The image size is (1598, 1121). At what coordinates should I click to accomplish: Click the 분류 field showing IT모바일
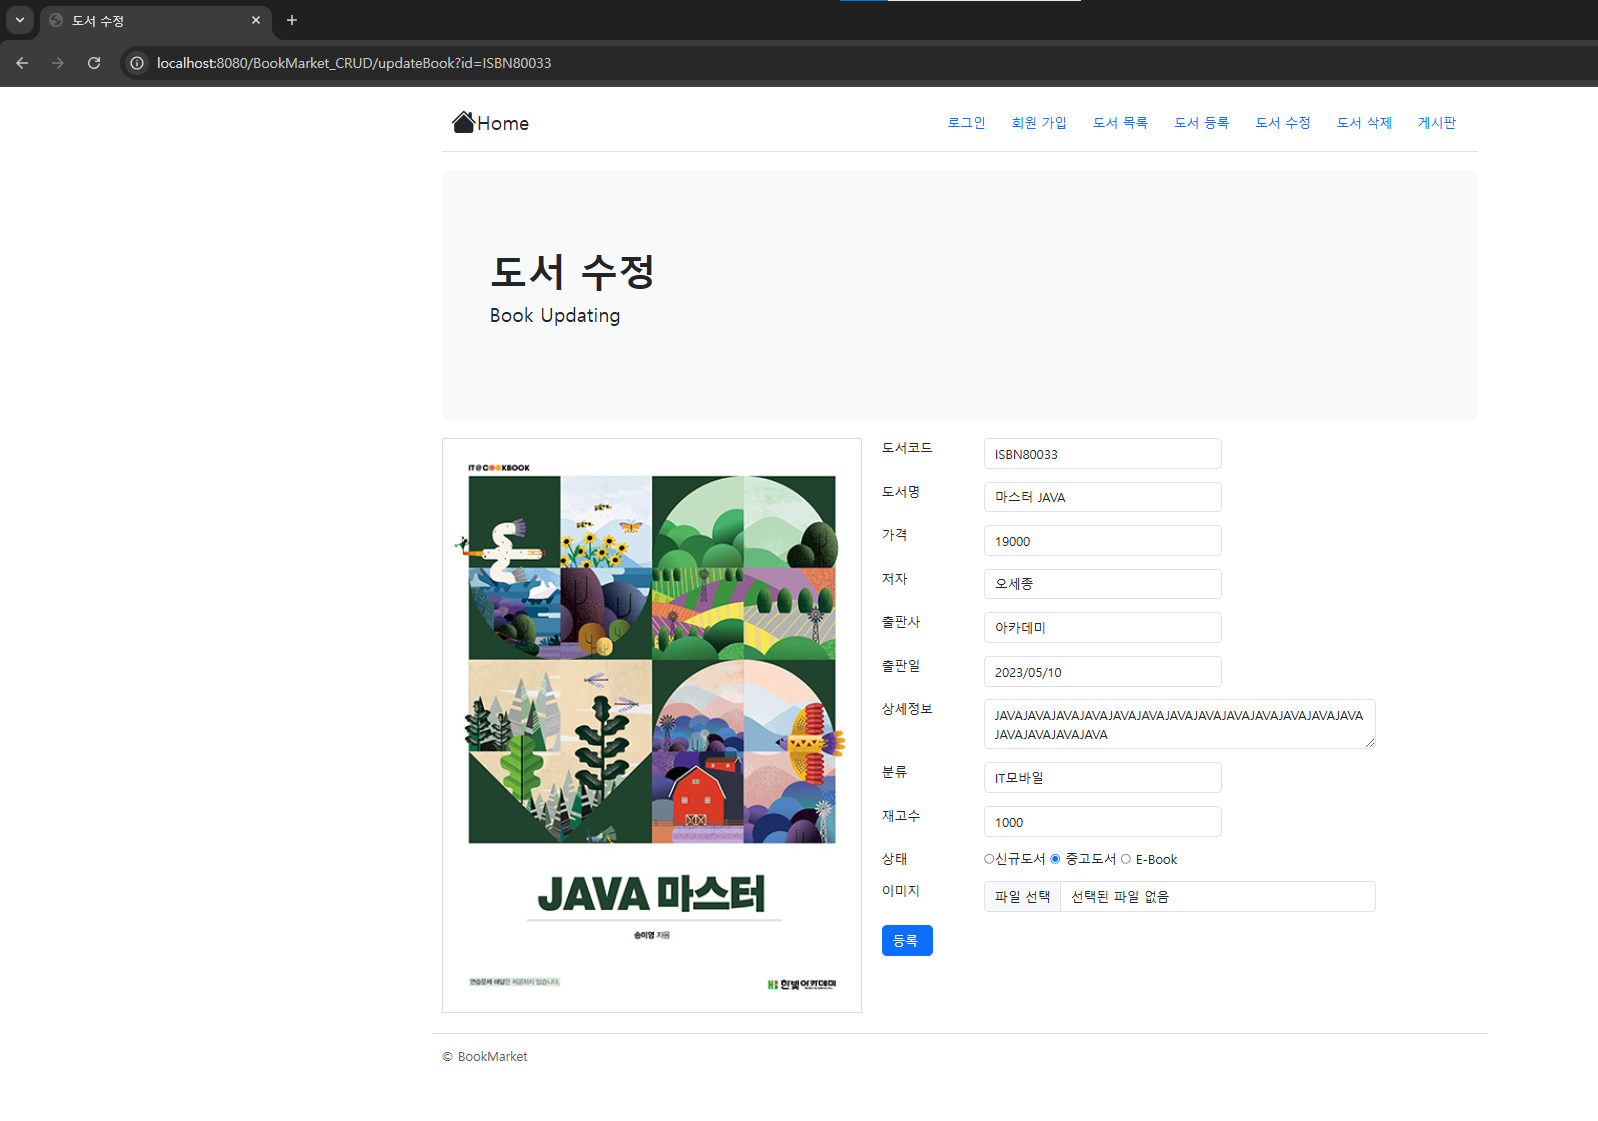pos(1102,778)
